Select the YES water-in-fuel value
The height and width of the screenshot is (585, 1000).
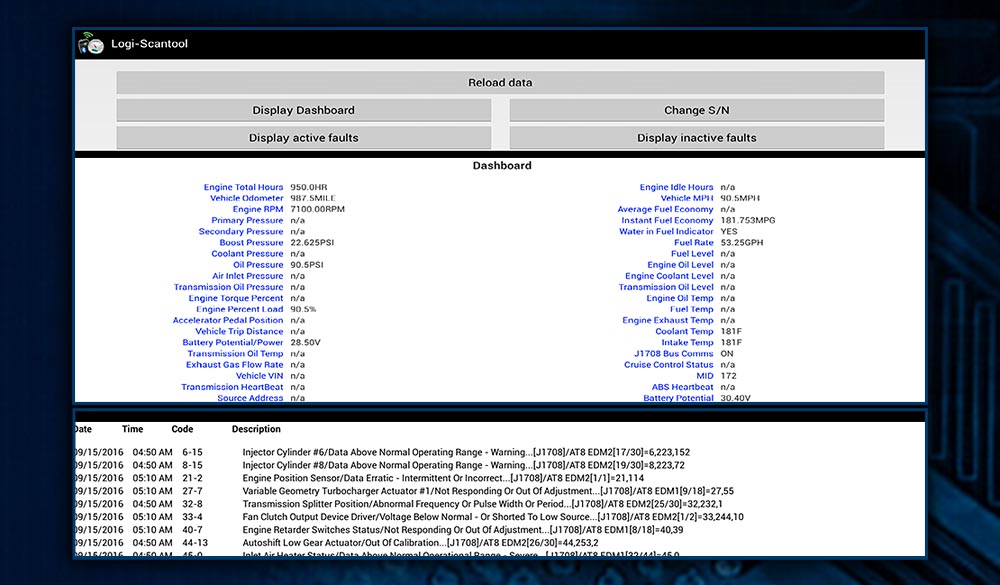[729, 232]
